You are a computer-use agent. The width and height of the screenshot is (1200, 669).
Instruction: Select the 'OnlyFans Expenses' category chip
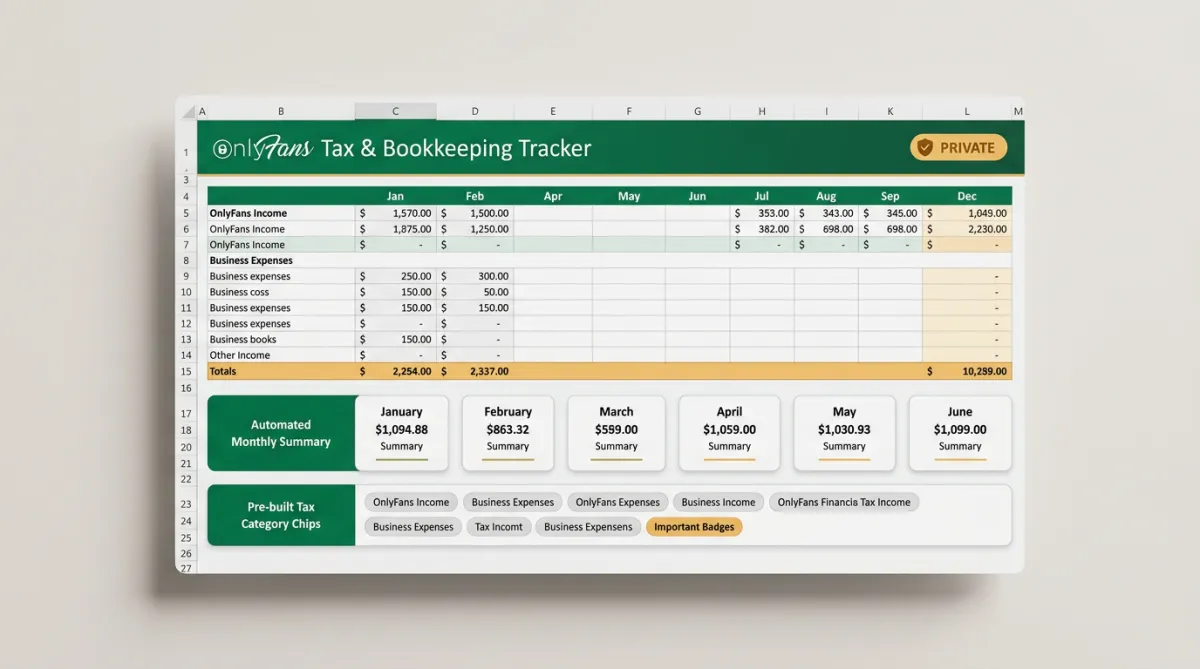(x=618, y=502)
